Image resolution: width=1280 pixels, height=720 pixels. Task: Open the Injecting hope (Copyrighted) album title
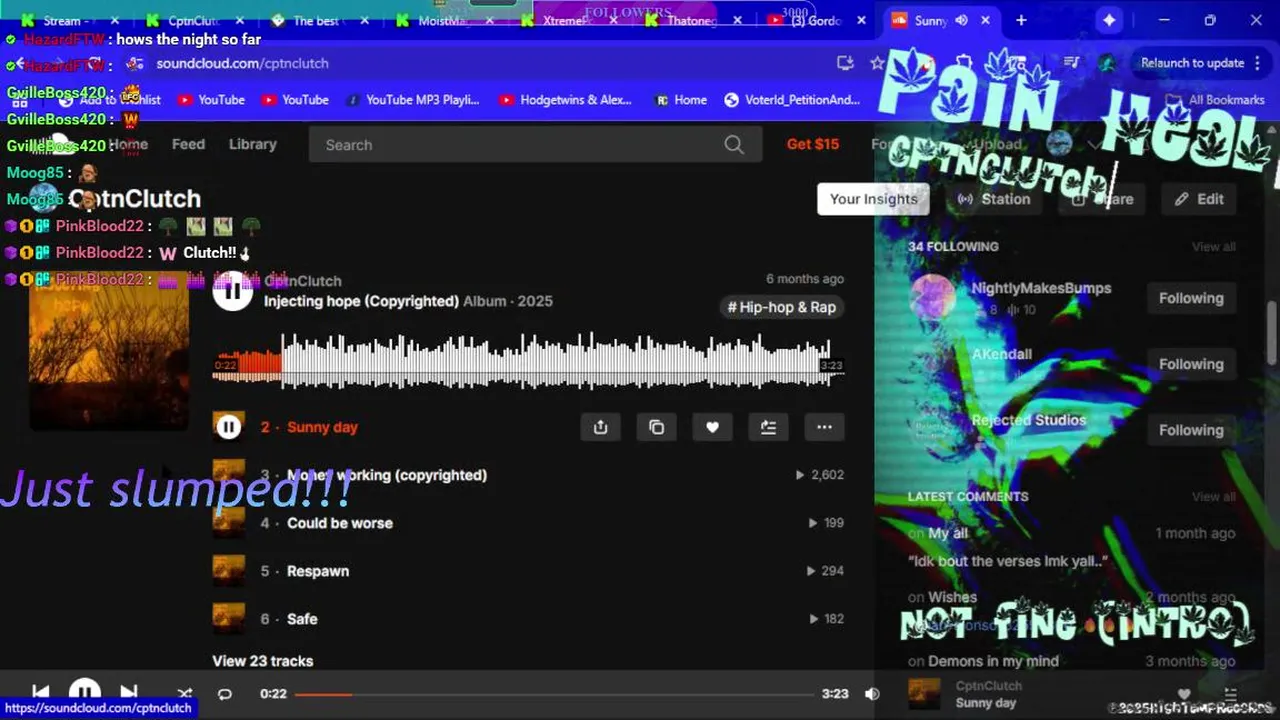361,301
